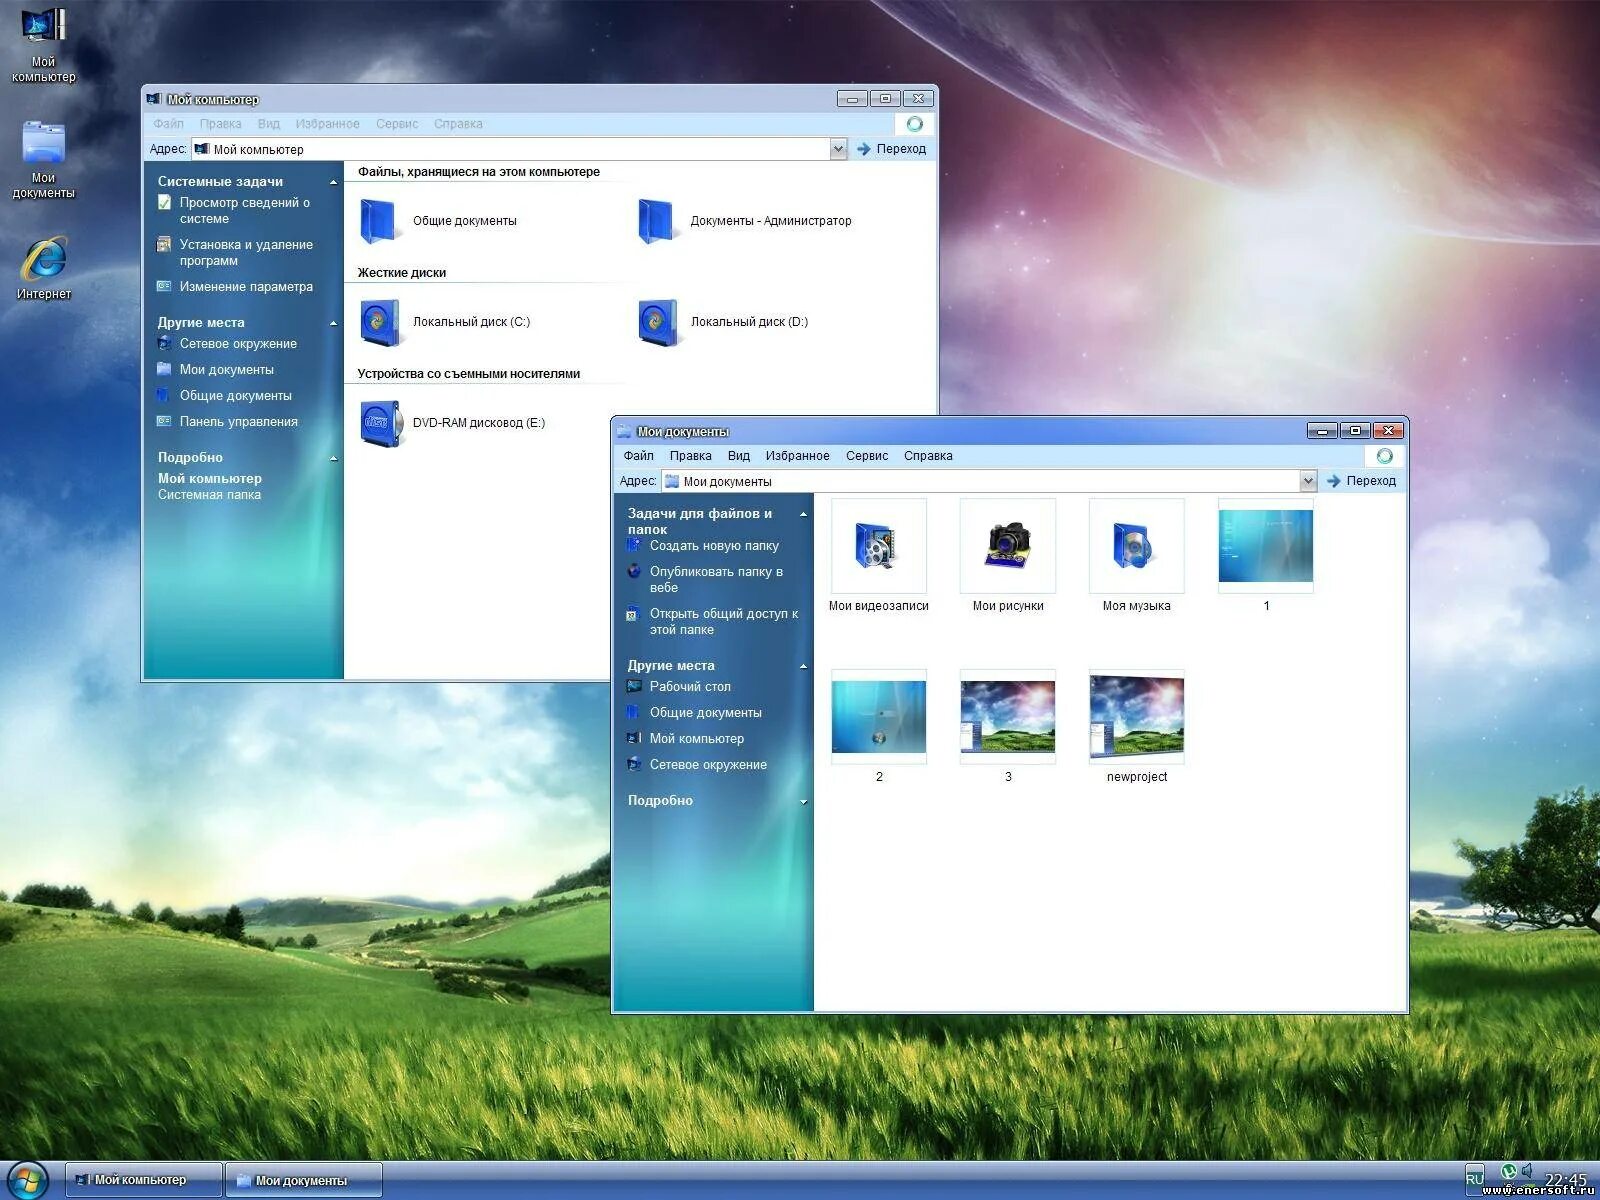Image resolution: width=1600 pixels, height=1200 pixels.
Task: Click the RU language indicator
Action: (x=1475, y=1179)
